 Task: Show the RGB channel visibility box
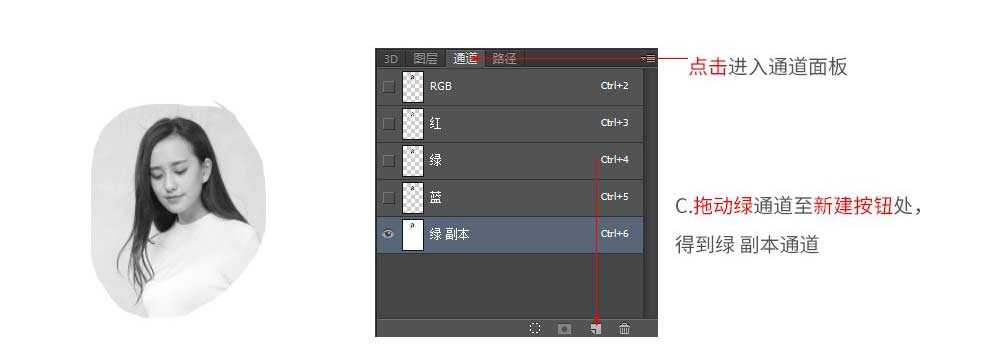pyautogui.click(x=388, y=86)
